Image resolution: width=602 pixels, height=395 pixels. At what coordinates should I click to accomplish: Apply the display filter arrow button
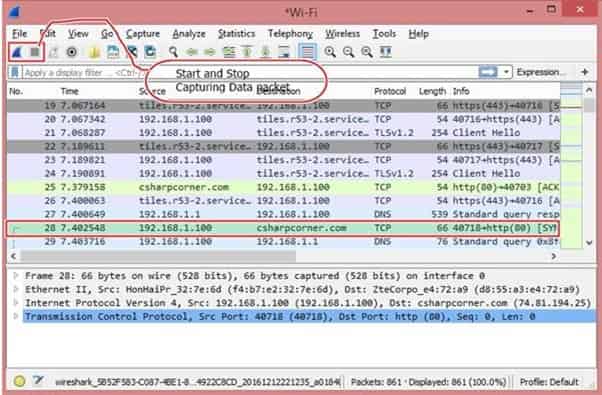(x=488, y=72)
